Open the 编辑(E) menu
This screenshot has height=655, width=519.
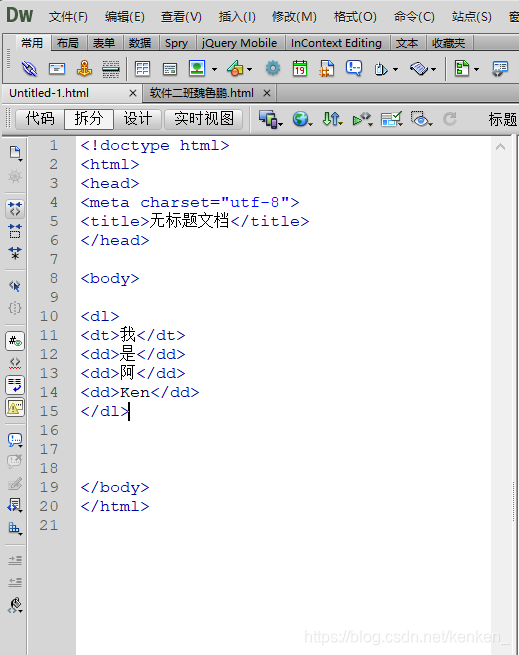tap(125, 17)
